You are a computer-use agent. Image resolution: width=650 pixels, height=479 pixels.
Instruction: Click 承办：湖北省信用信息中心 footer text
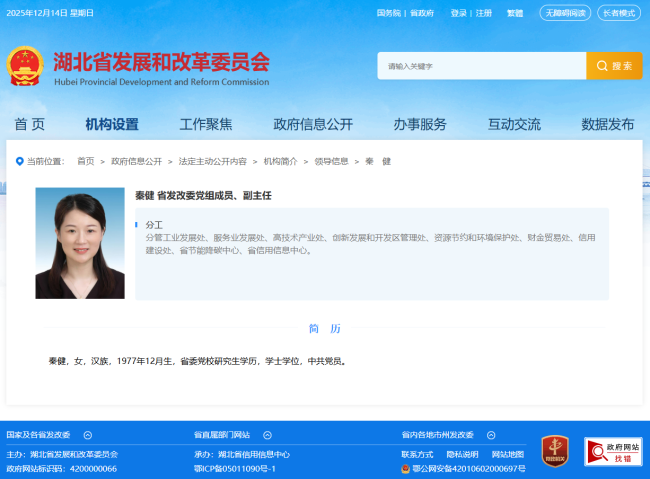pos(242,455)
